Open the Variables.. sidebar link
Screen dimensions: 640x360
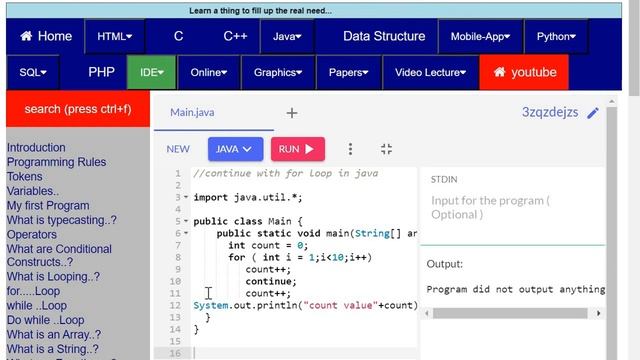pos(33,191)
